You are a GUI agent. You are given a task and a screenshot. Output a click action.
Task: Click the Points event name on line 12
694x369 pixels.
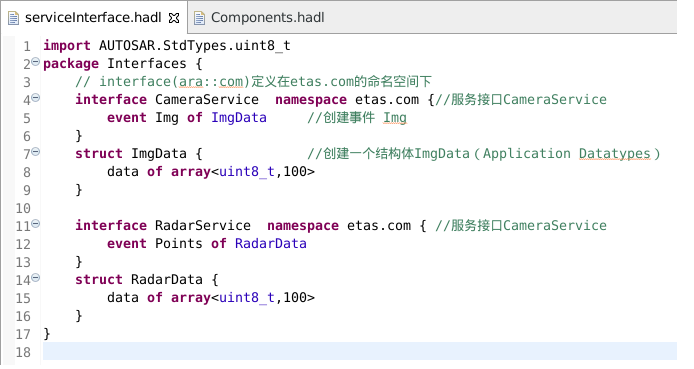(x=179, y=244)
